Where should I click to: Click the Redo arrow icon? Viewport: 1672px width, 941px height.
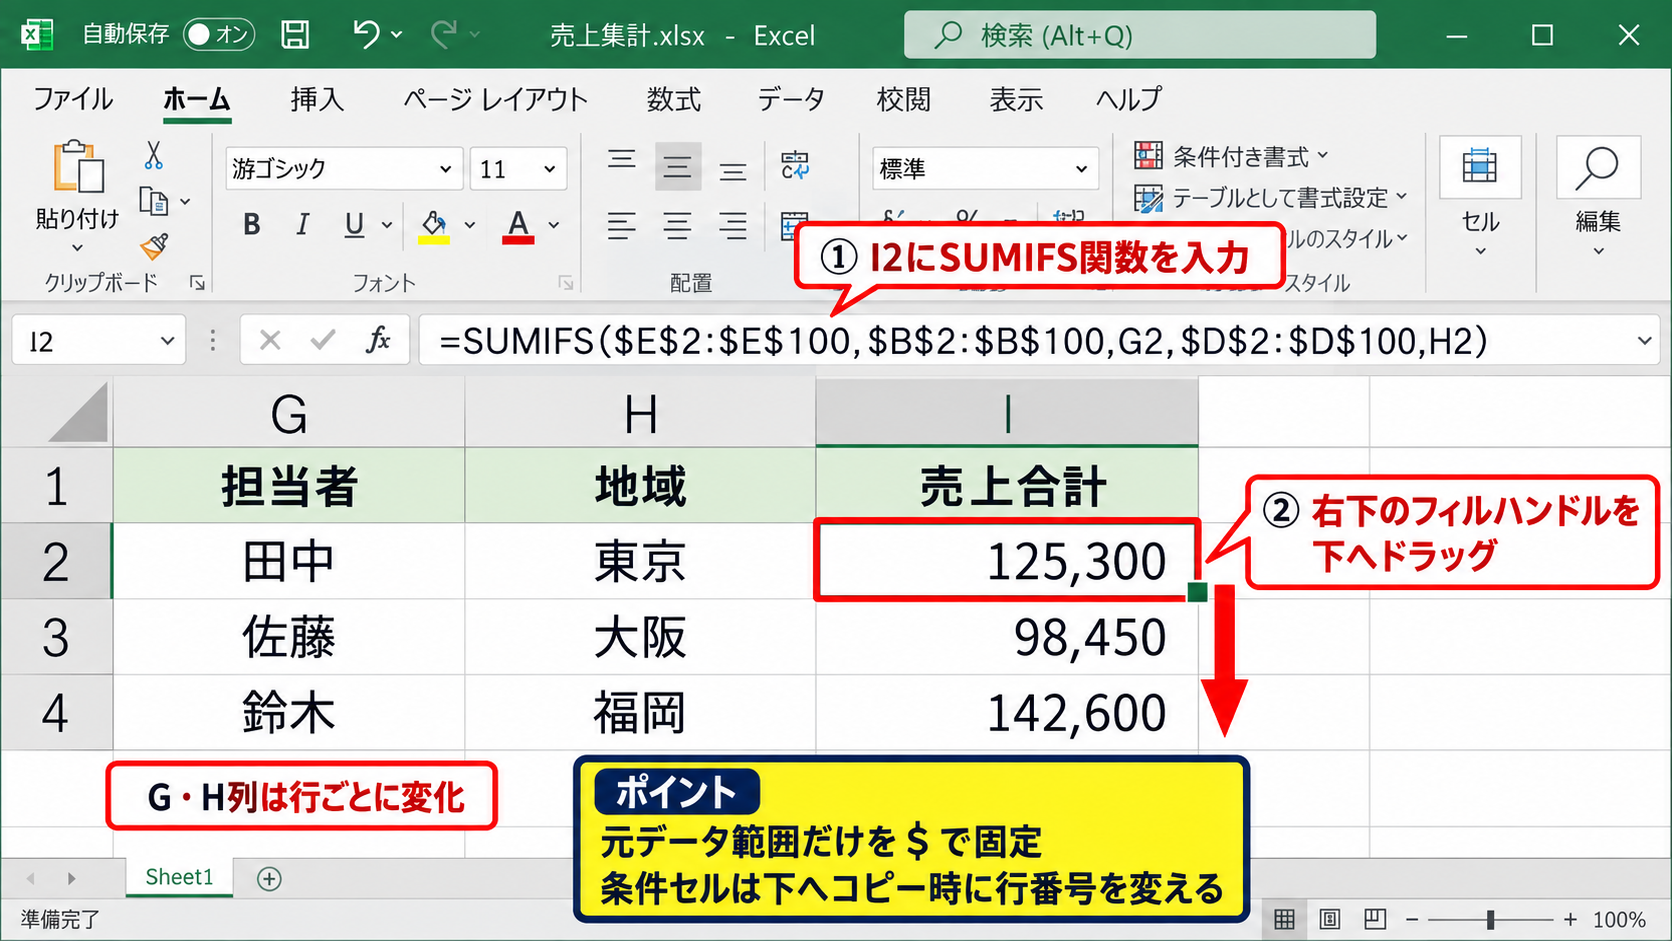(x=444, y=35)
